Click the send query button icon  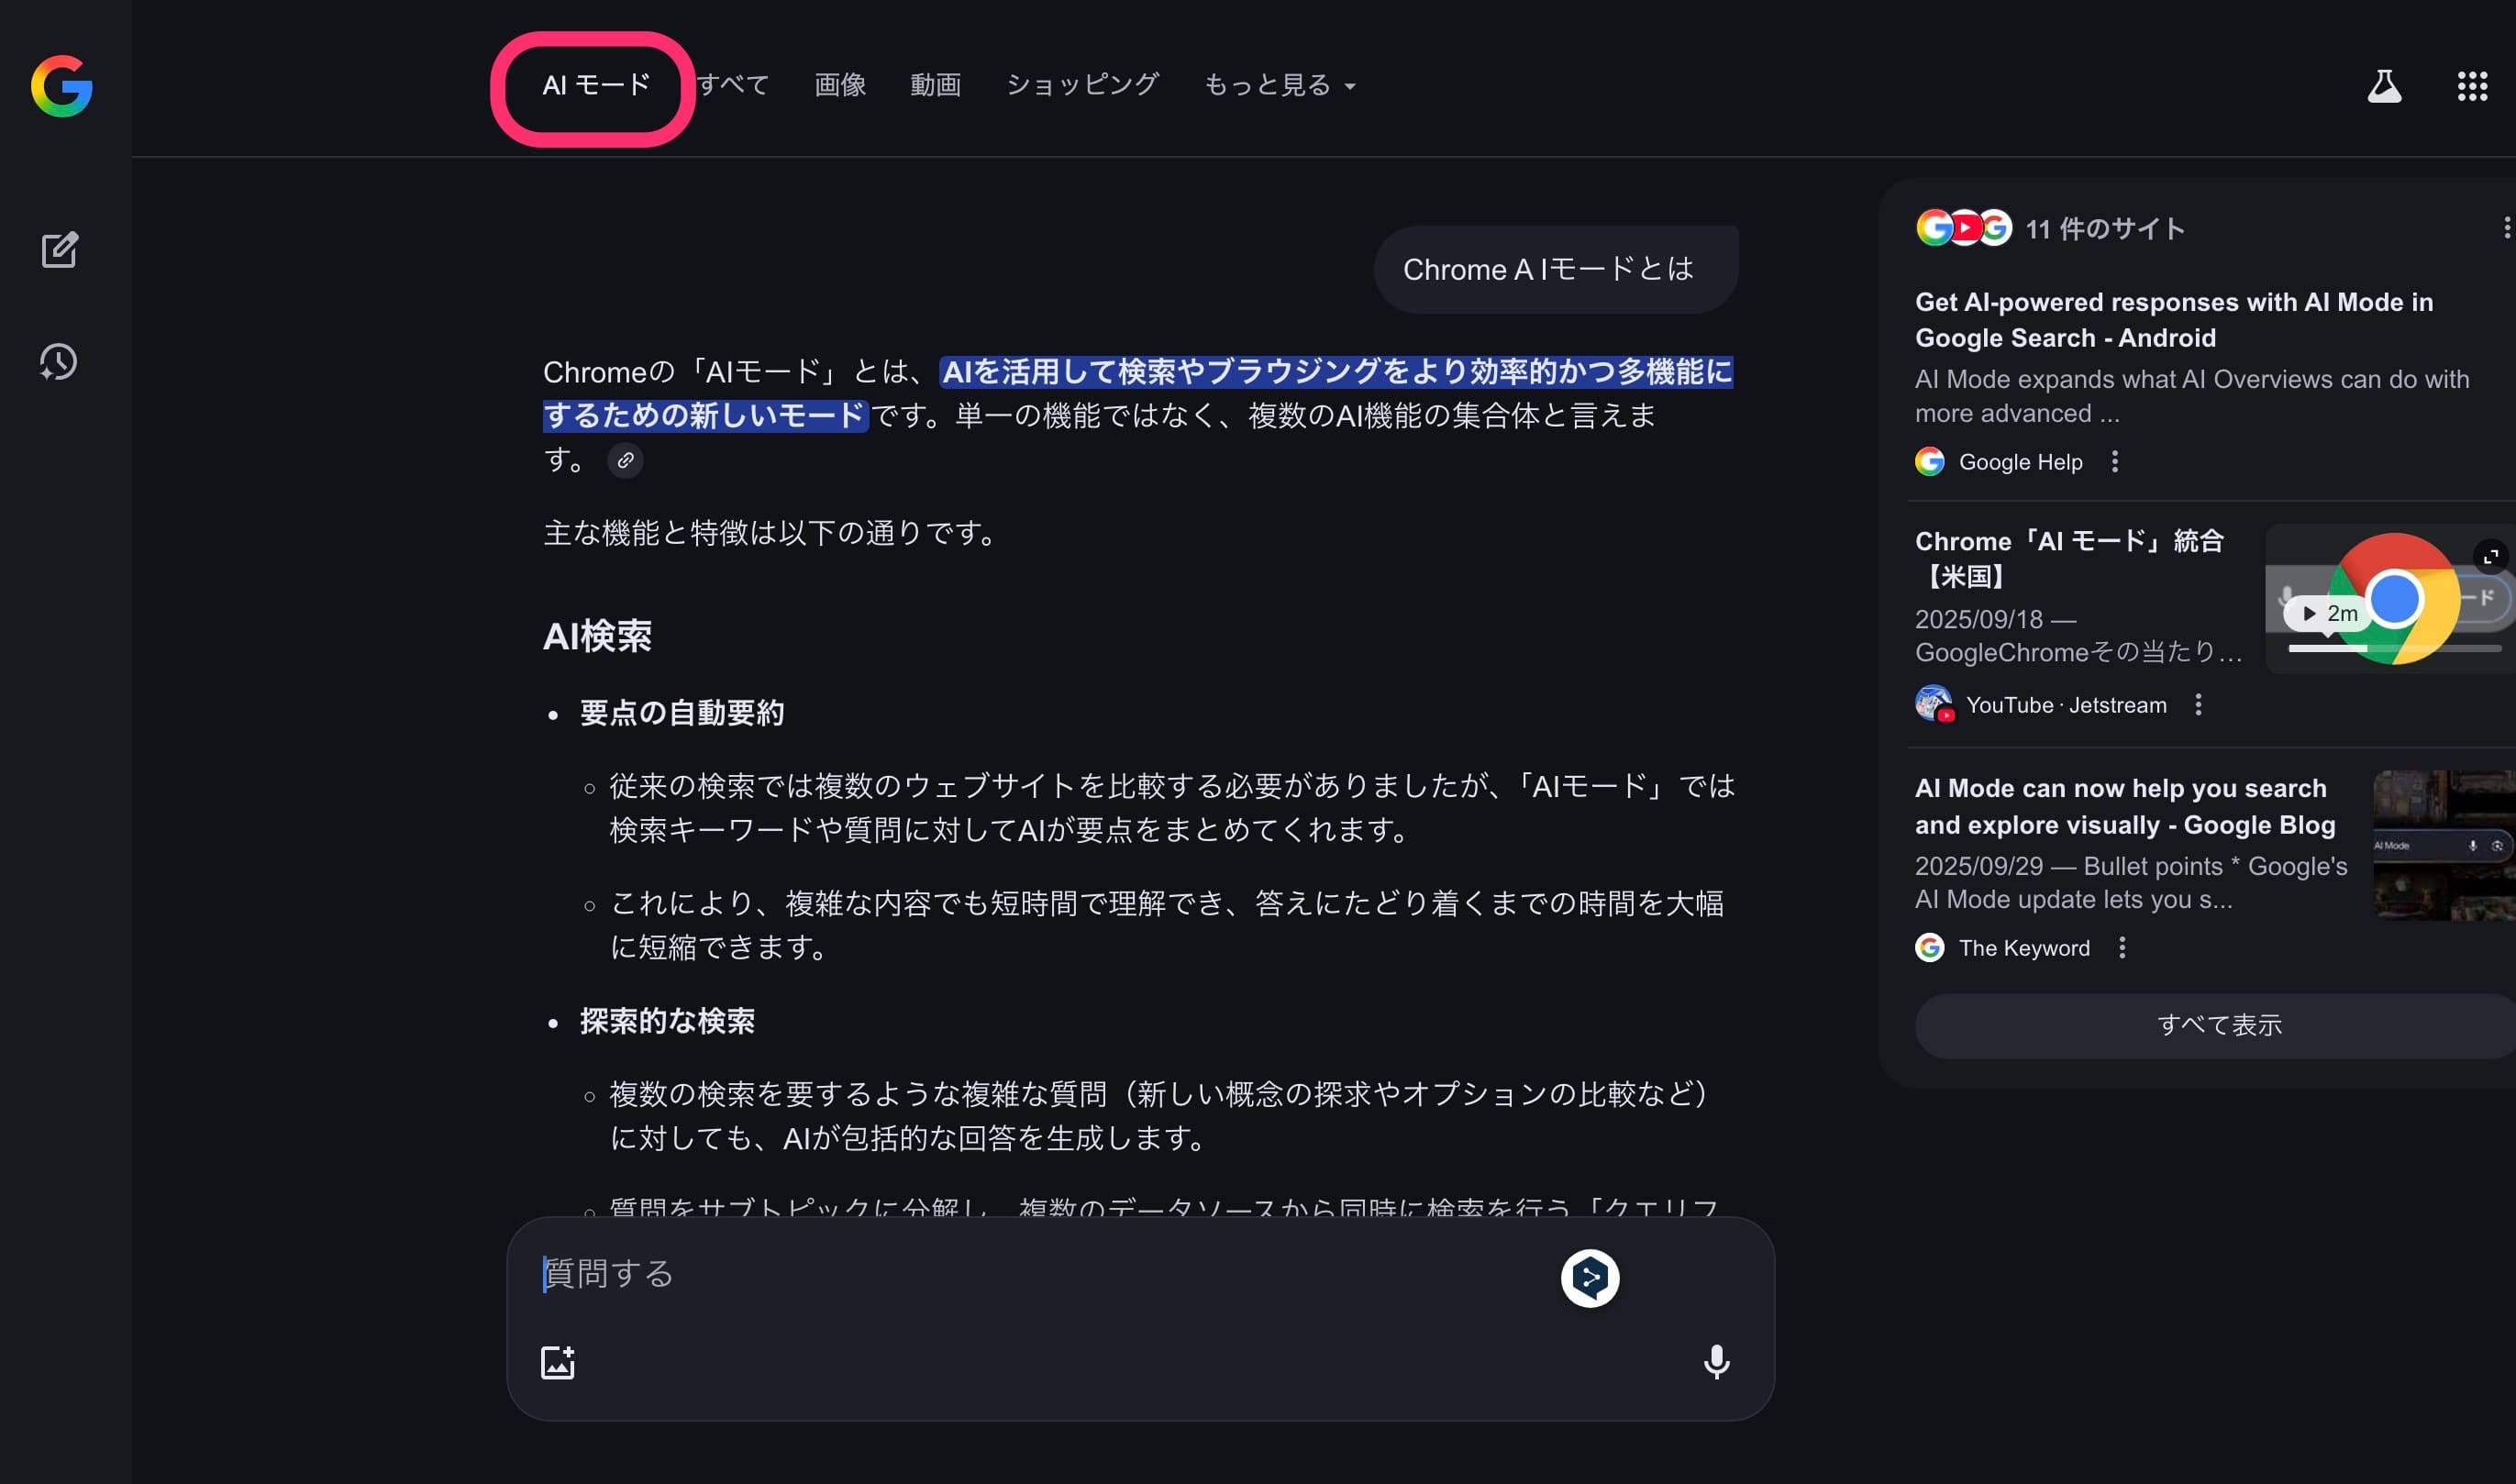coord(1590,1278)
